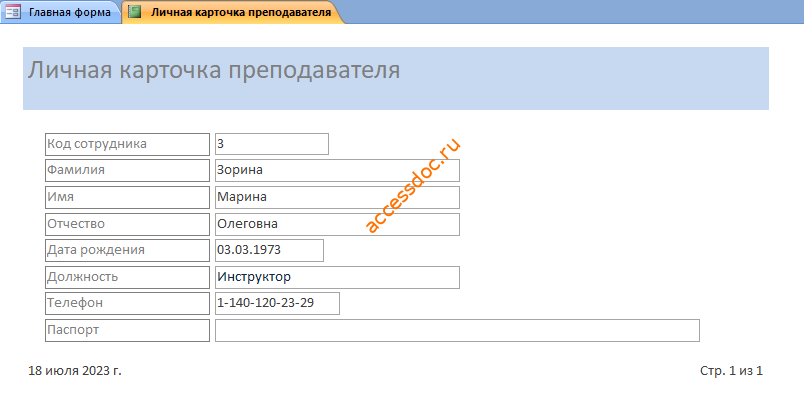Click the Должность label
The width and height of the screenshot is (804, 410).
127,277
